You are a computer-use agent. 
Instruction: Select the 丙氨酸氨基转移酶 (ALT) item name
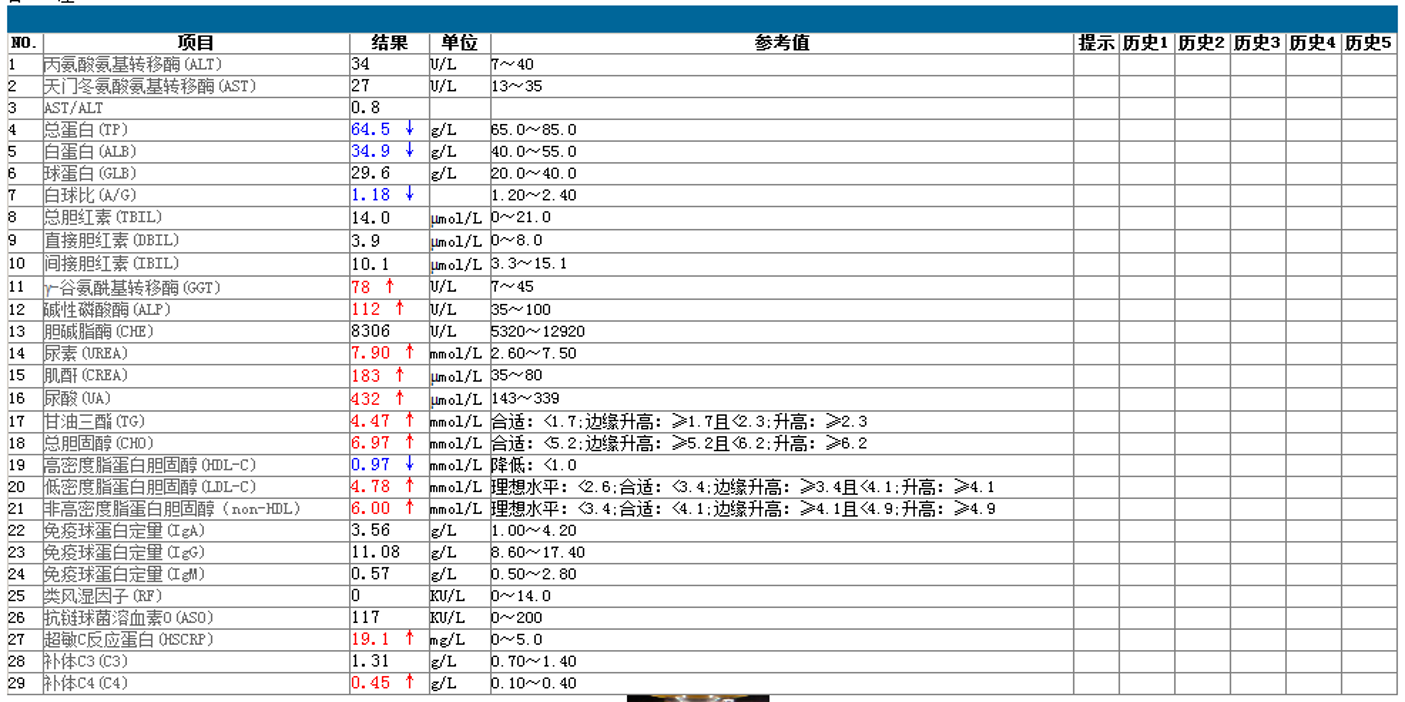click(133, 64)
